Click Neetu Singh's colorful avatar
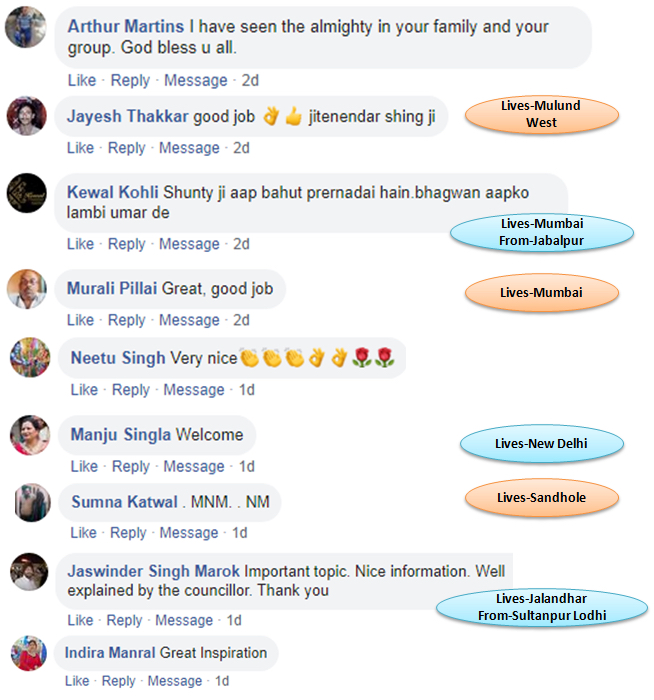The width and height of the screenshot is (654, 700). [30, 357]
